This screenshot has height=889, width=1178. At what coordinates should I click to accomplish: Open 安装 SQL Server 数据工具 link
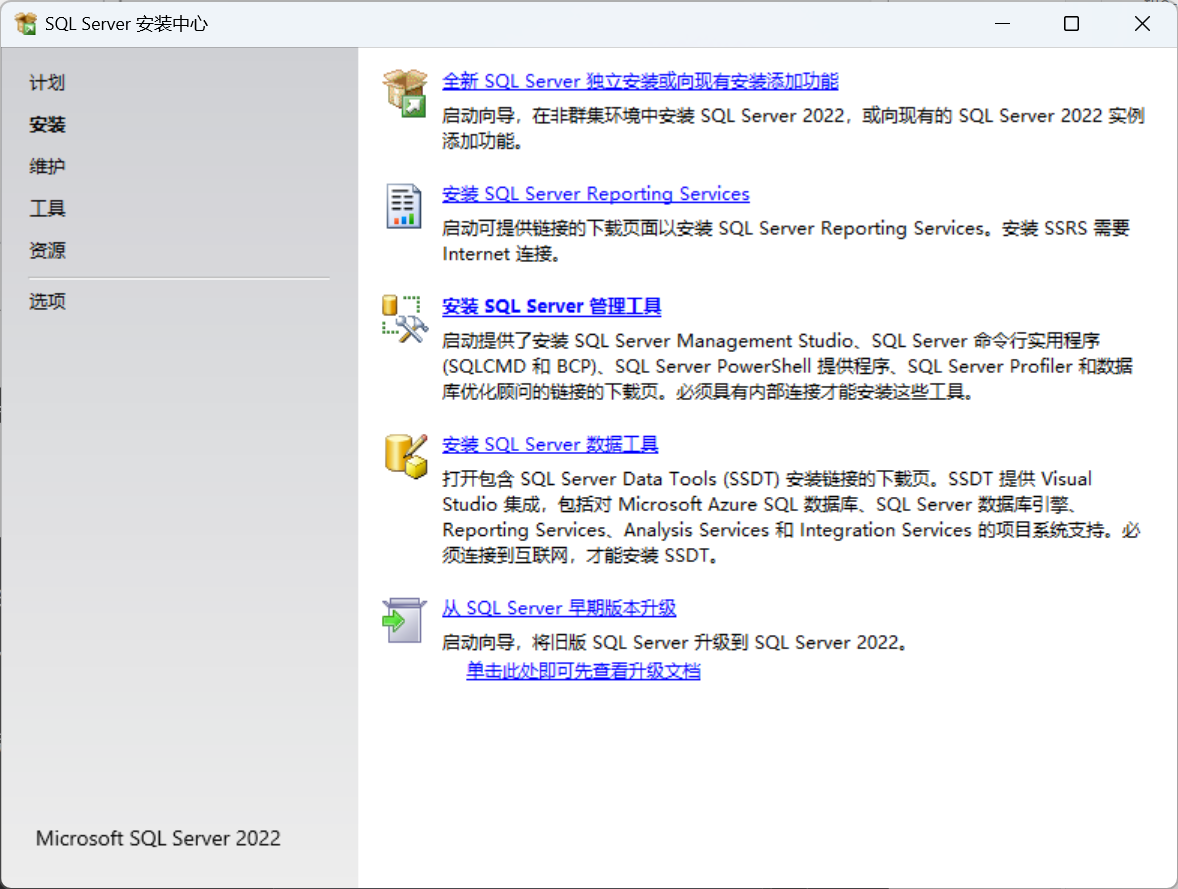(x=550, y=444)
